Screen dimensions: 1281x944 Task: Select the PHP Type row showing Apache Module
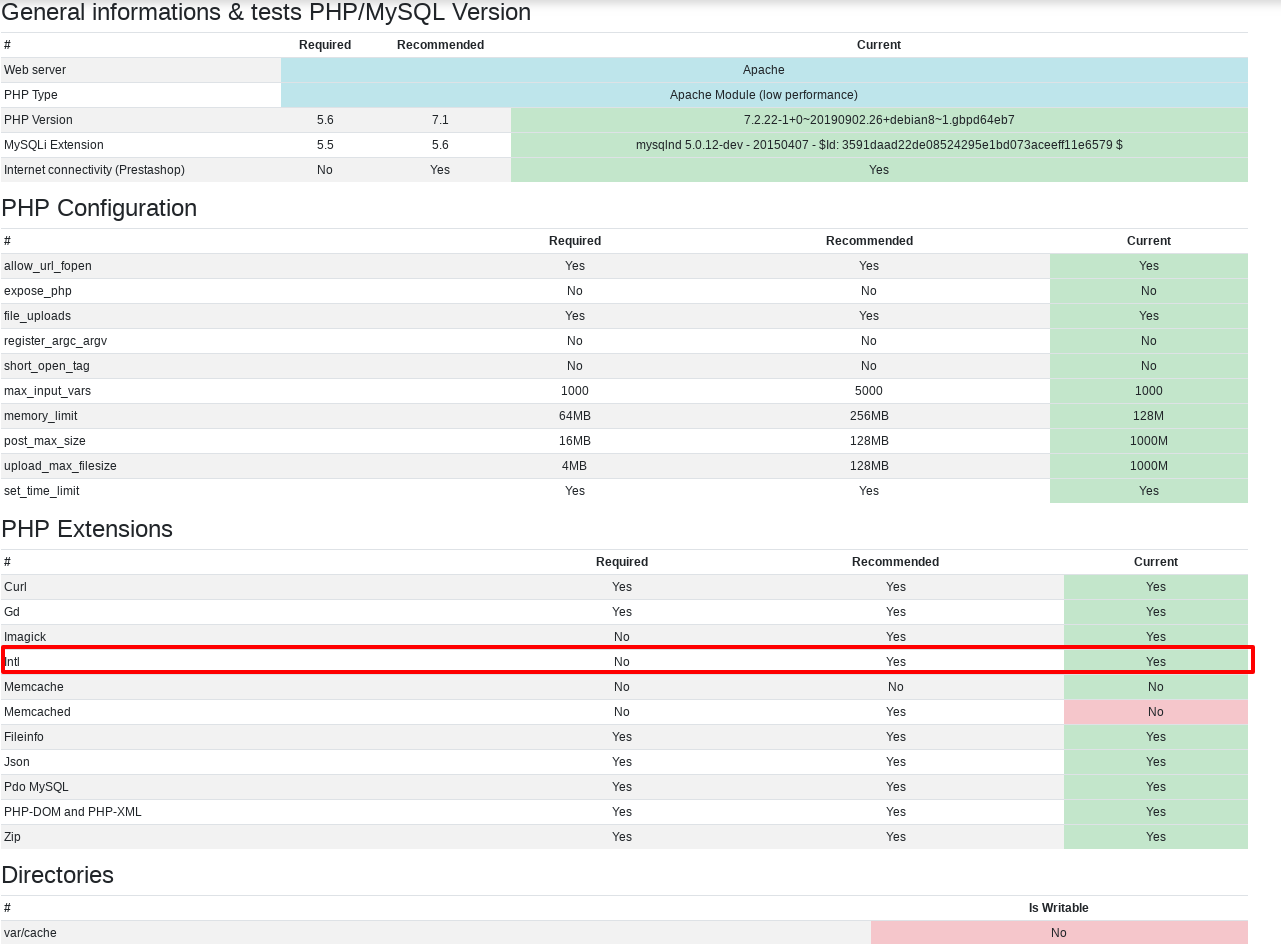pos(763,94)
